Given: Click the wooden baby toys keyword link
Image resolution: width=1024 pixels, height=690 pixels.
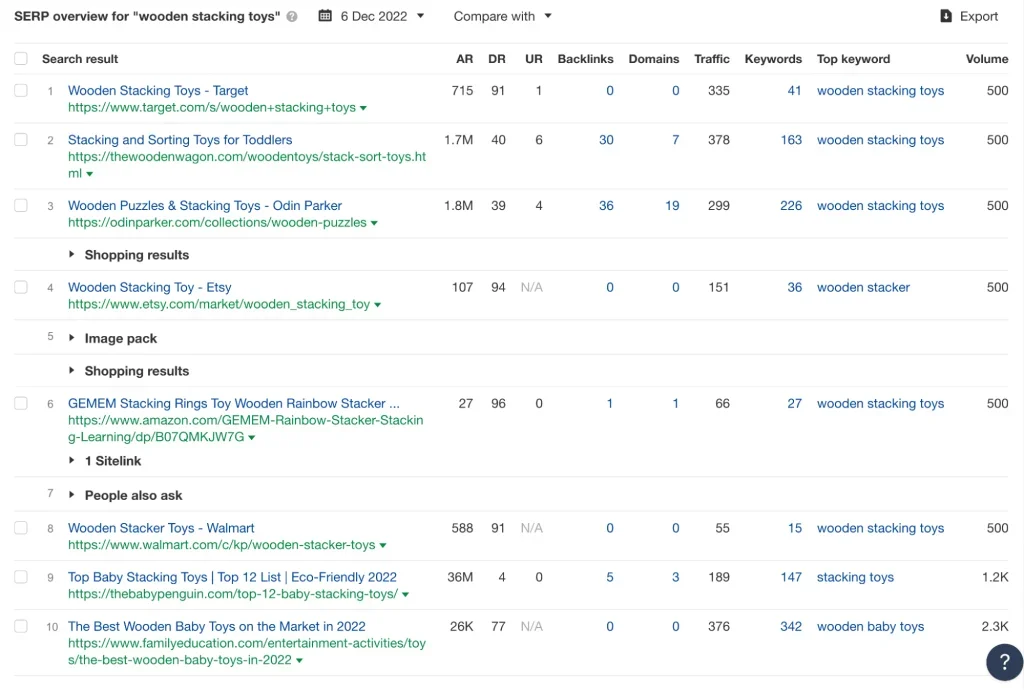Looking at the screenshot, I should (x=871, y=626).
